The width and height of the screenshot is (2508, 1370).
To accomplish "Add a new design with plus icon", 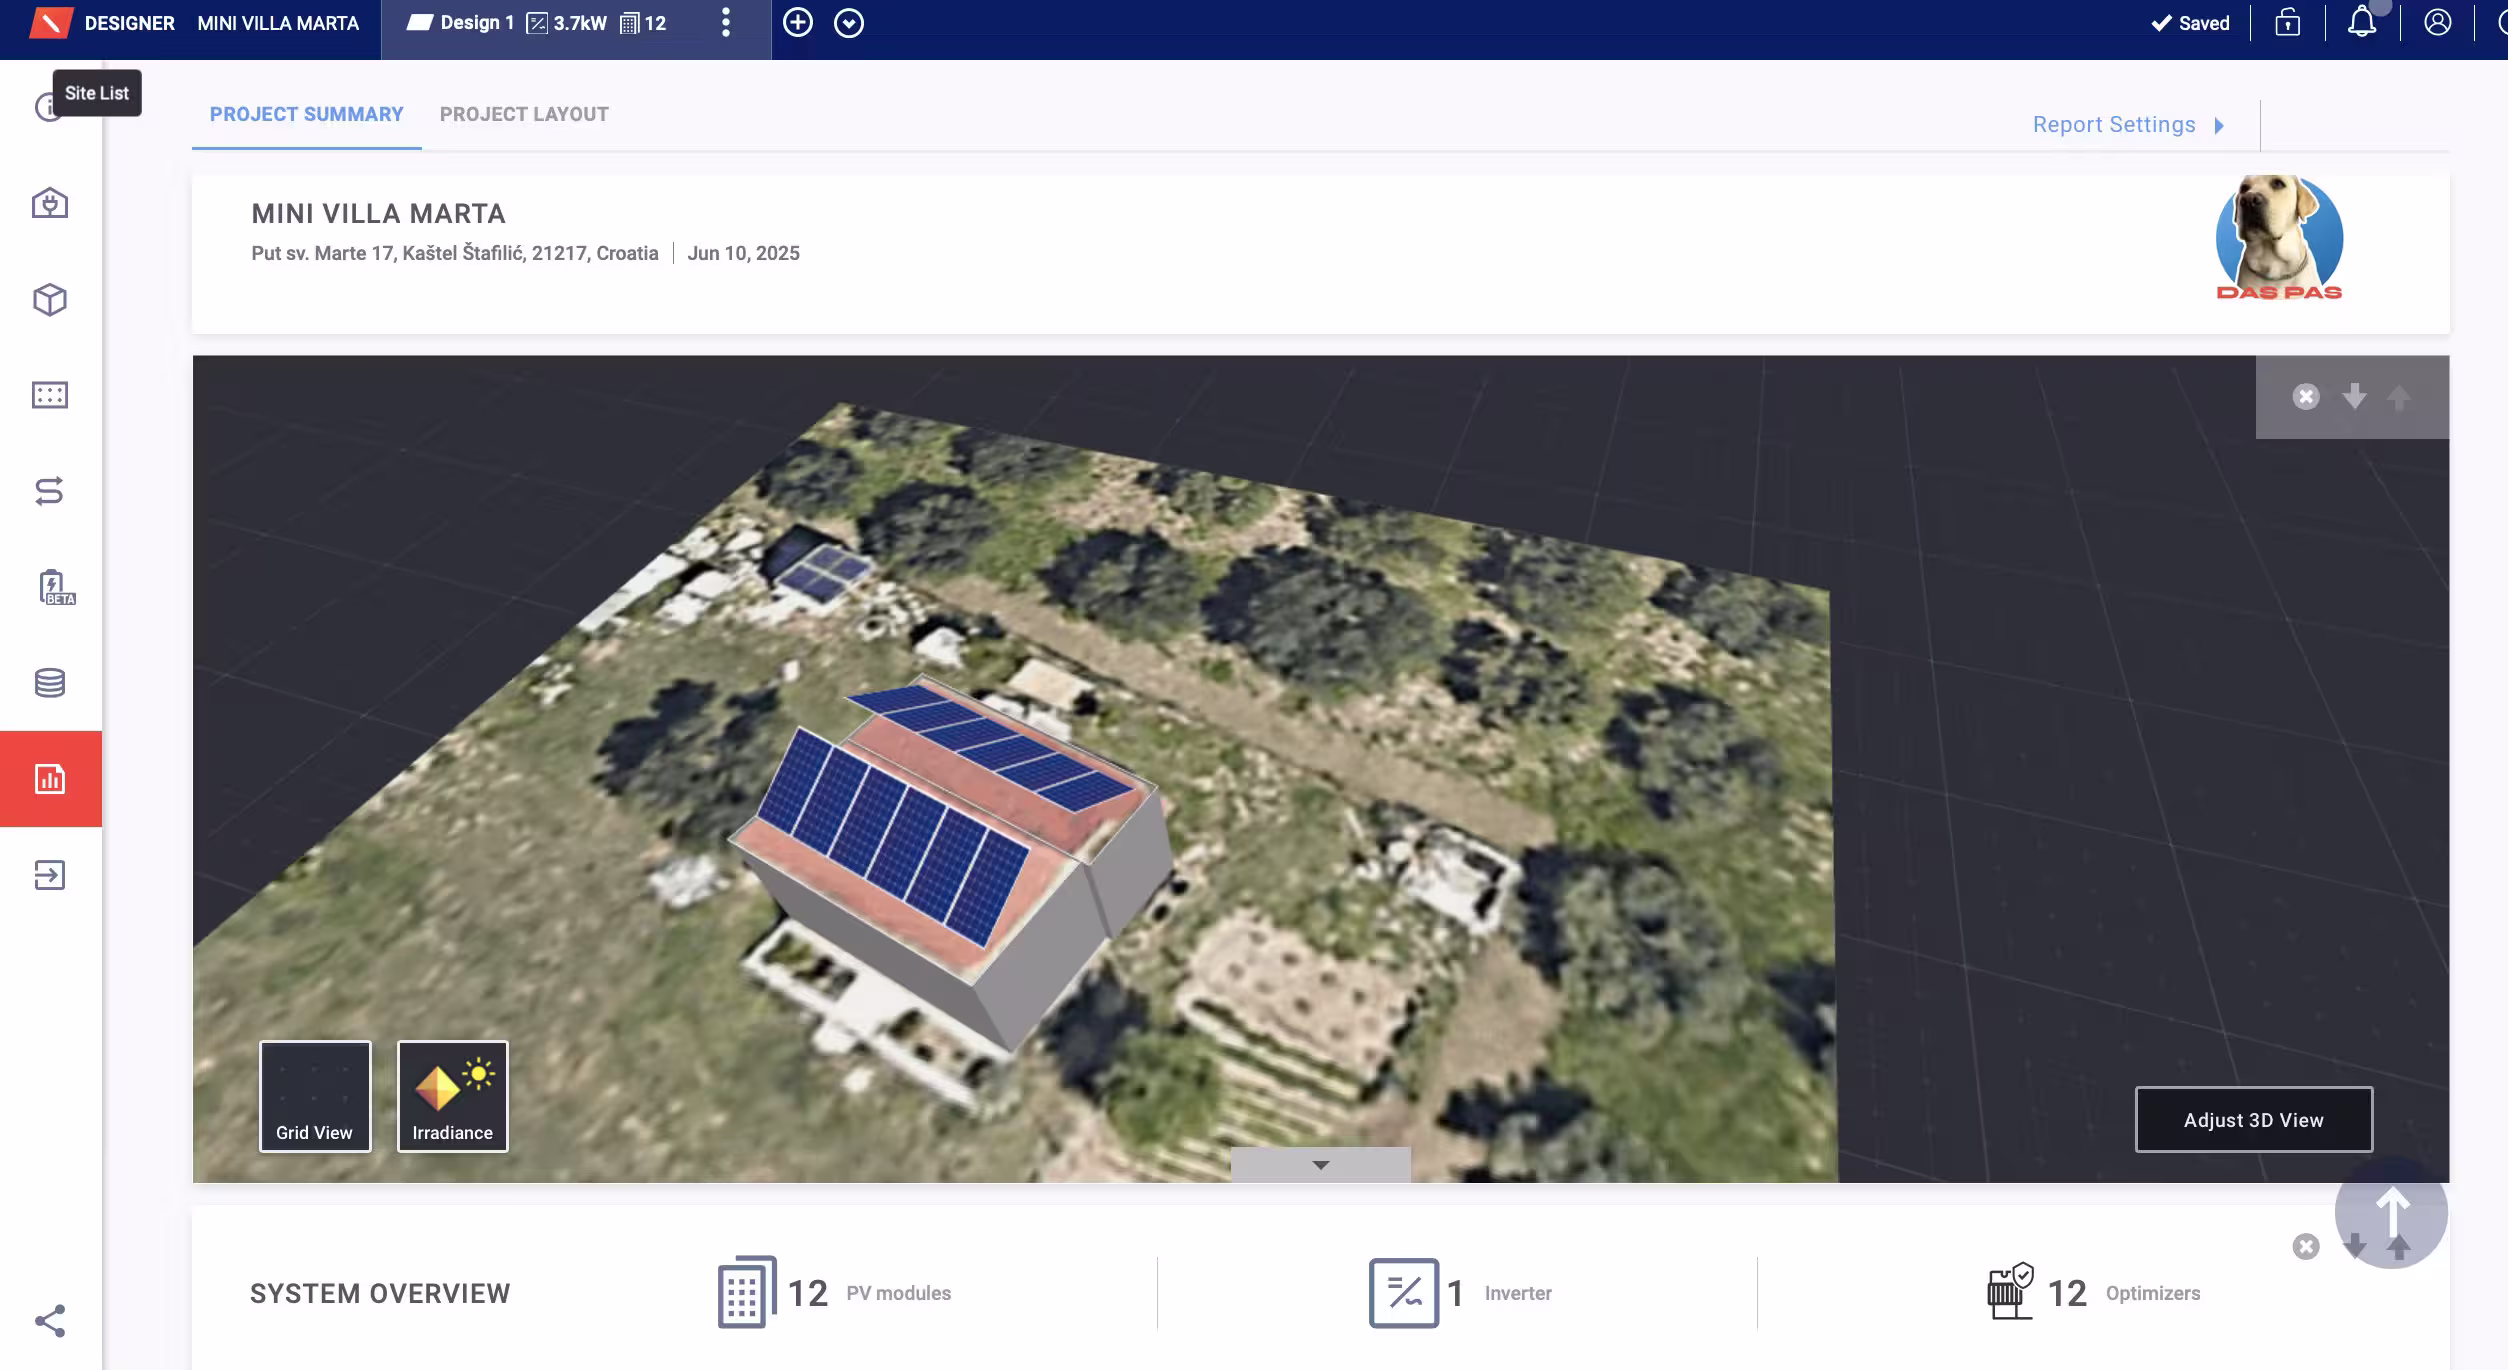I will coord(798,22).
